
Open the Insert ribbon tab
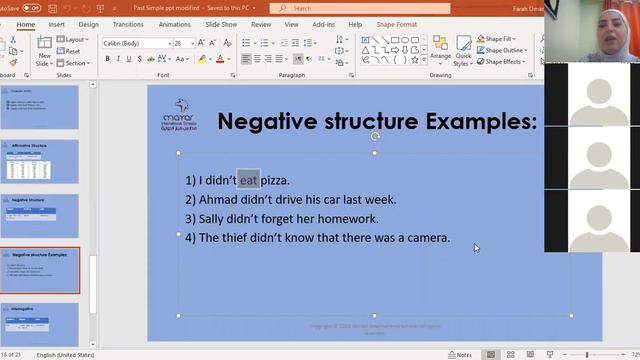coord(56,24)
